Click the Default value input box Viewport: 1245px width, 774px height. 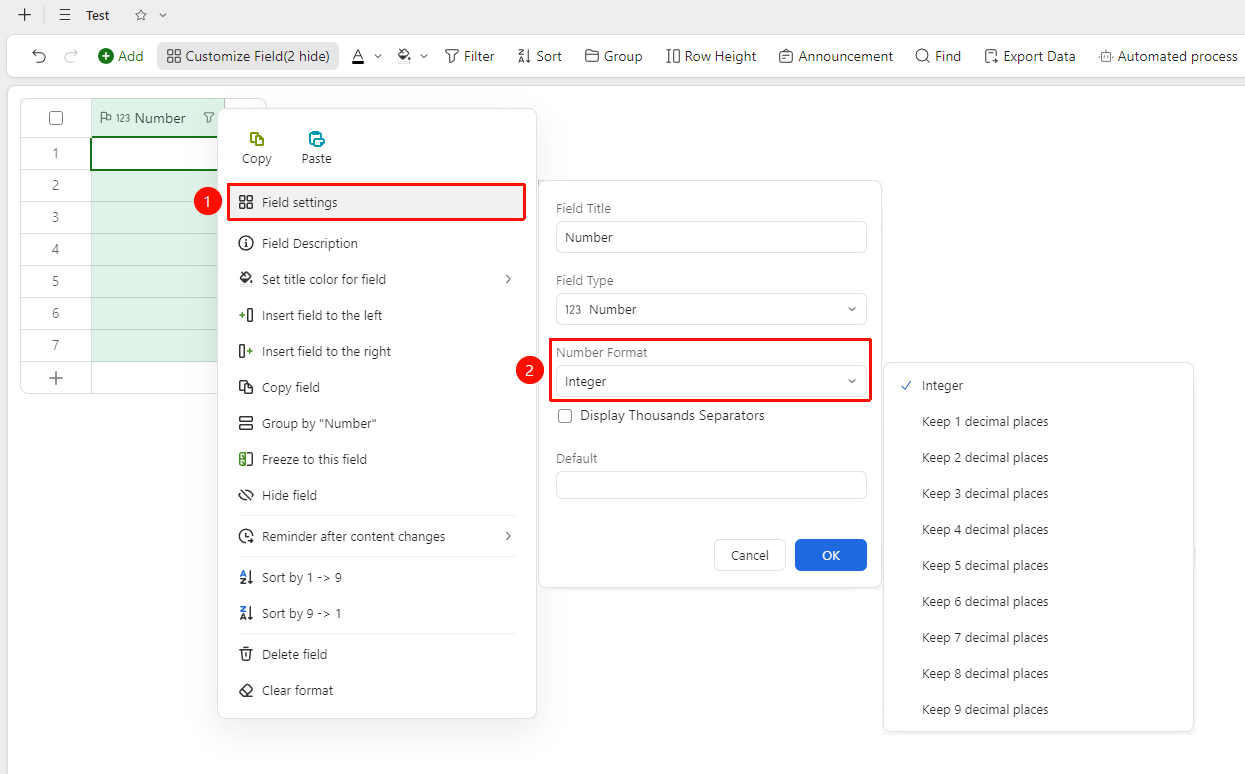[x=711, y=485]
